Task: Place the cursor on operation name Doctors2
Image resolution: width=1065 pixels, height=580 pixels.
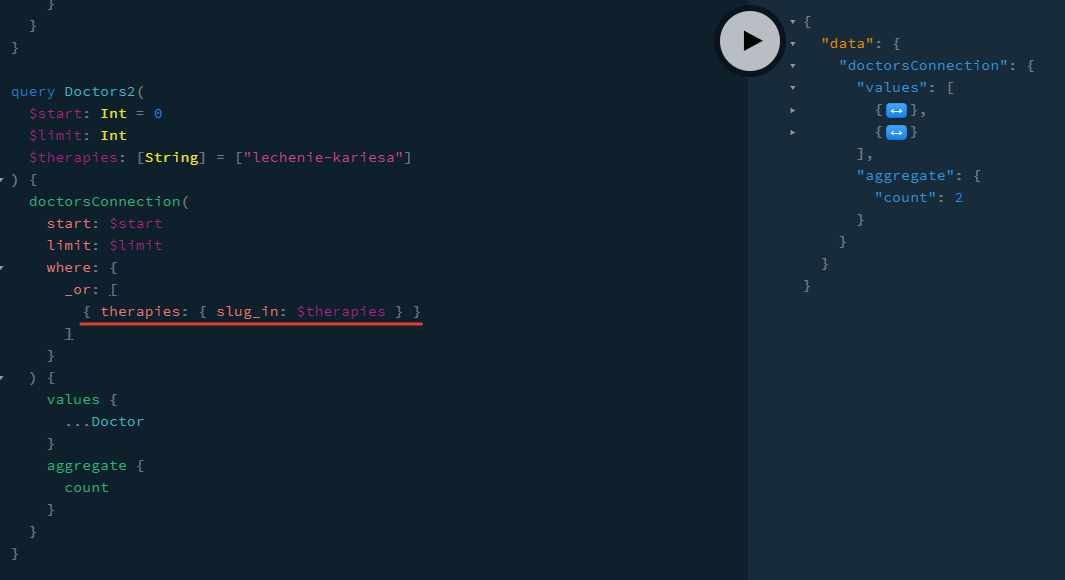Action: [x=100, y=92]
